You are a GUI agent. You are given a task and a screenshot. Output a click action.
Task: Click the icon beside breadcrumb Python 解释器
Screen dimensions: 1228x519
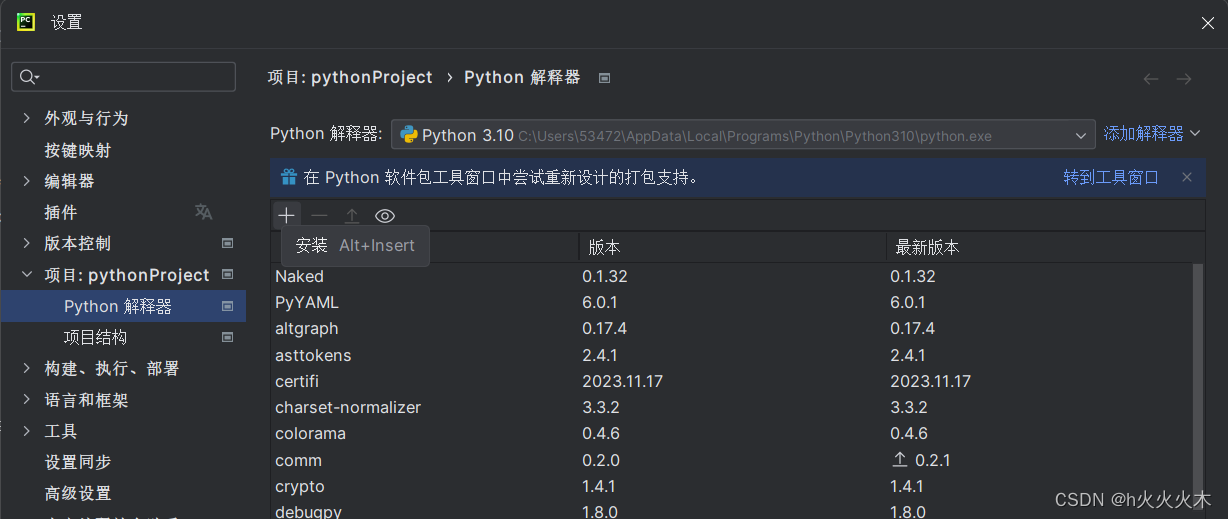click(604, 78)
